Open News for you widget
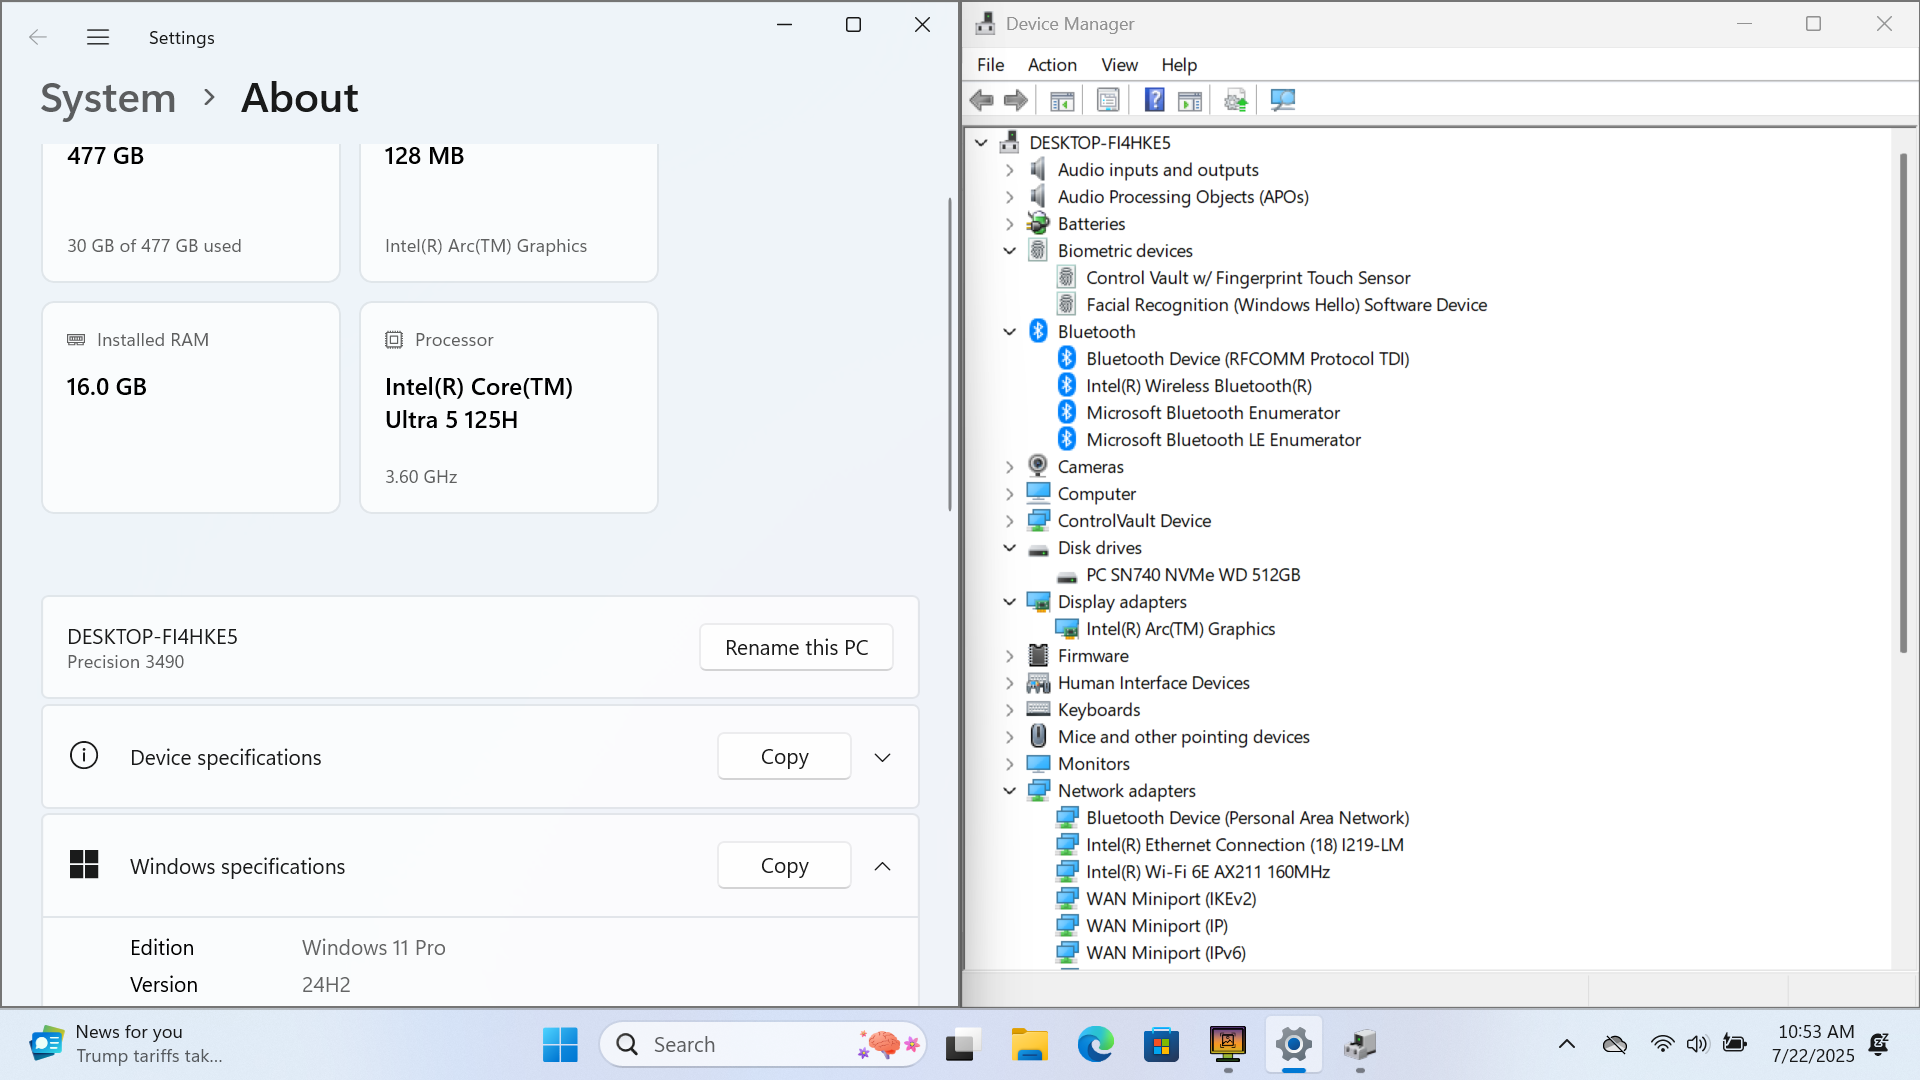Viewport: 1920px width, 1080px height. 126,1044
